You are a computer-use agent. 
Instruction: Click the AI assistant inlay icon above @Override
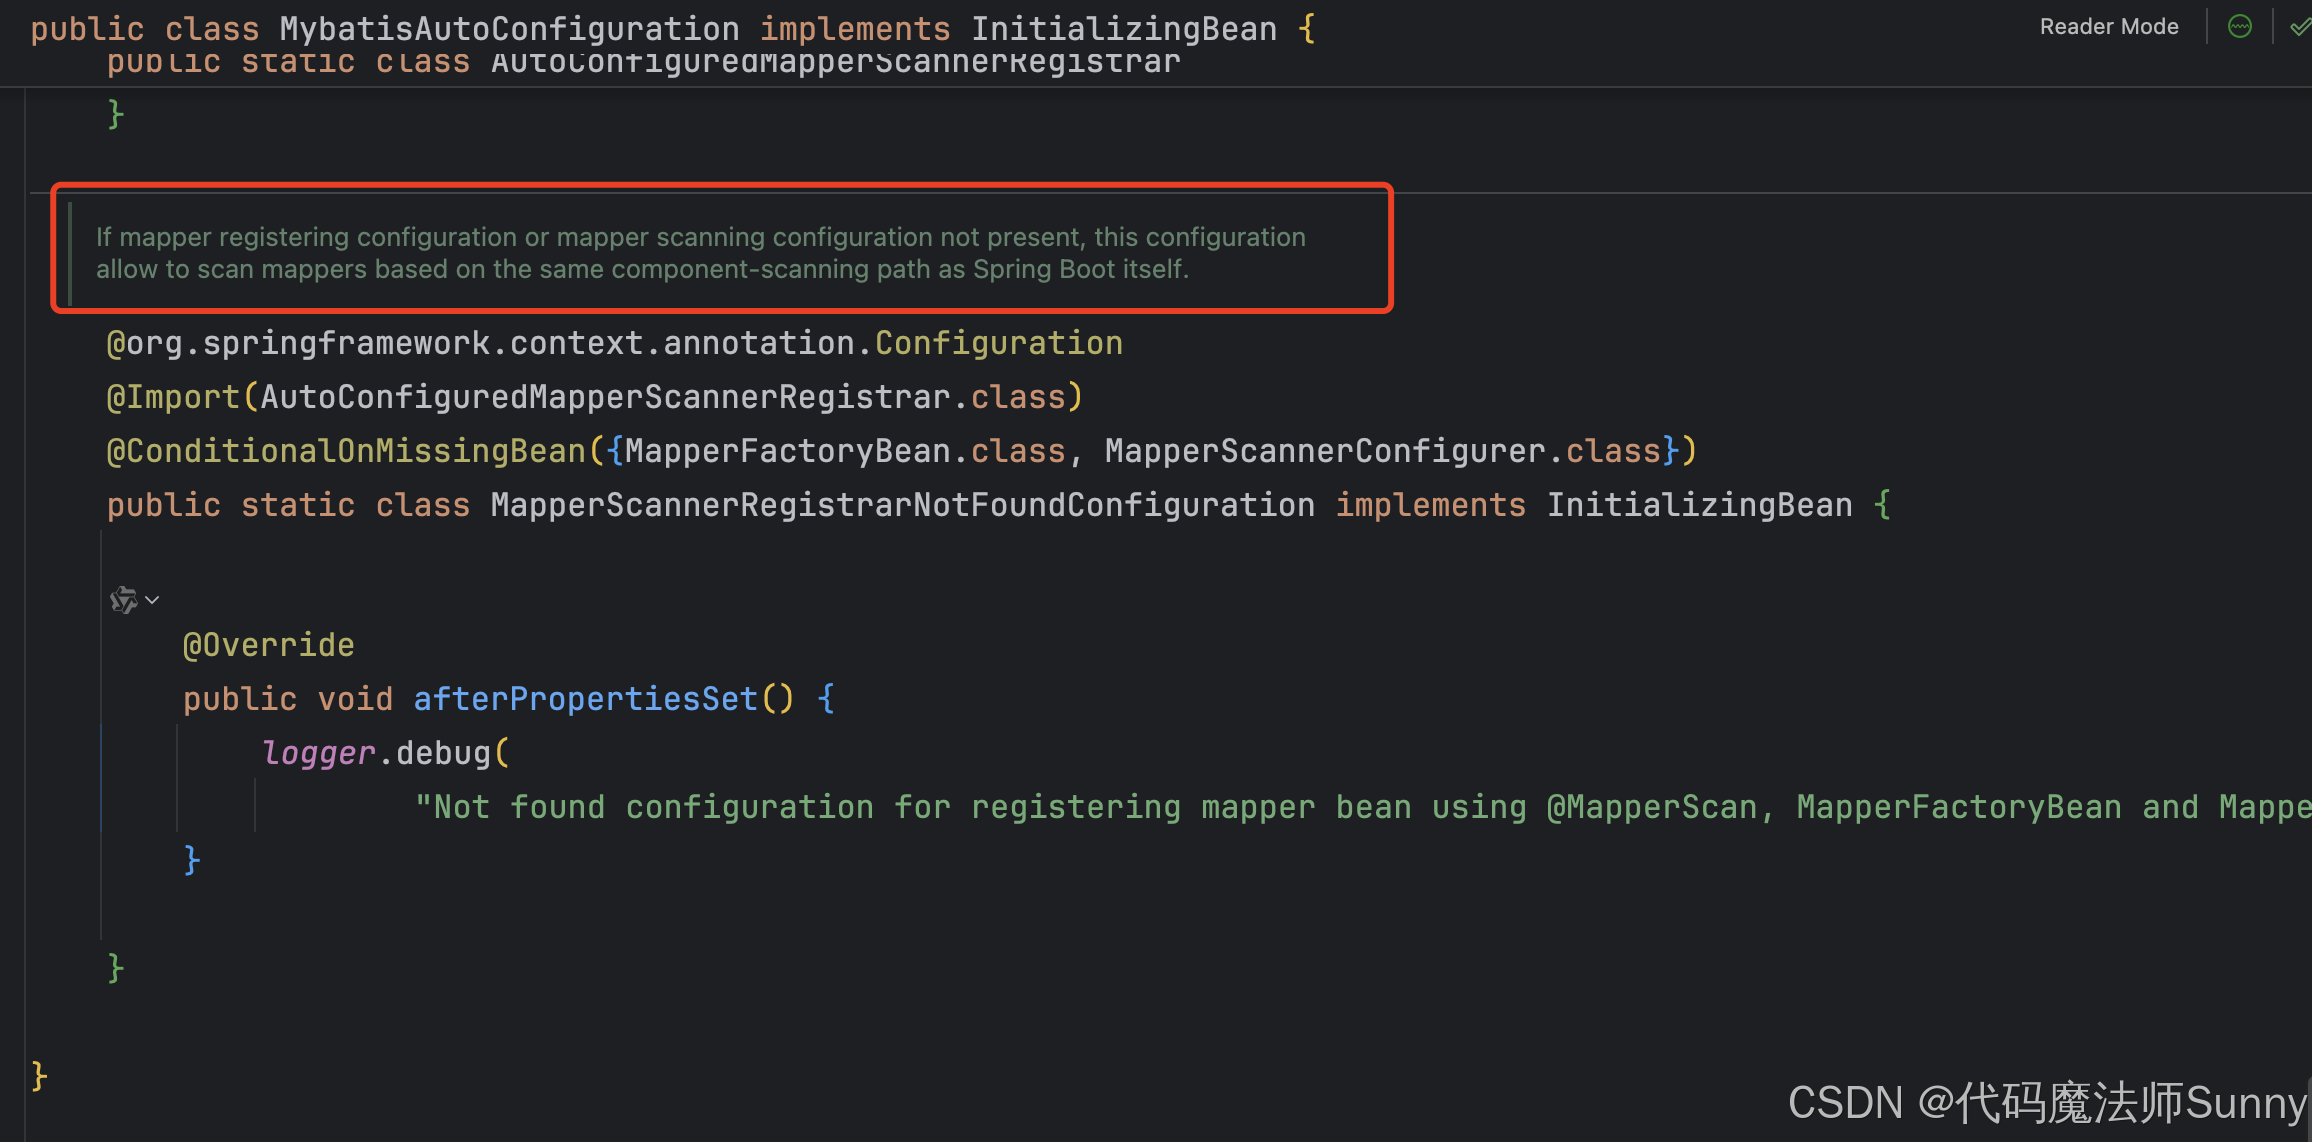pos(123,600)
